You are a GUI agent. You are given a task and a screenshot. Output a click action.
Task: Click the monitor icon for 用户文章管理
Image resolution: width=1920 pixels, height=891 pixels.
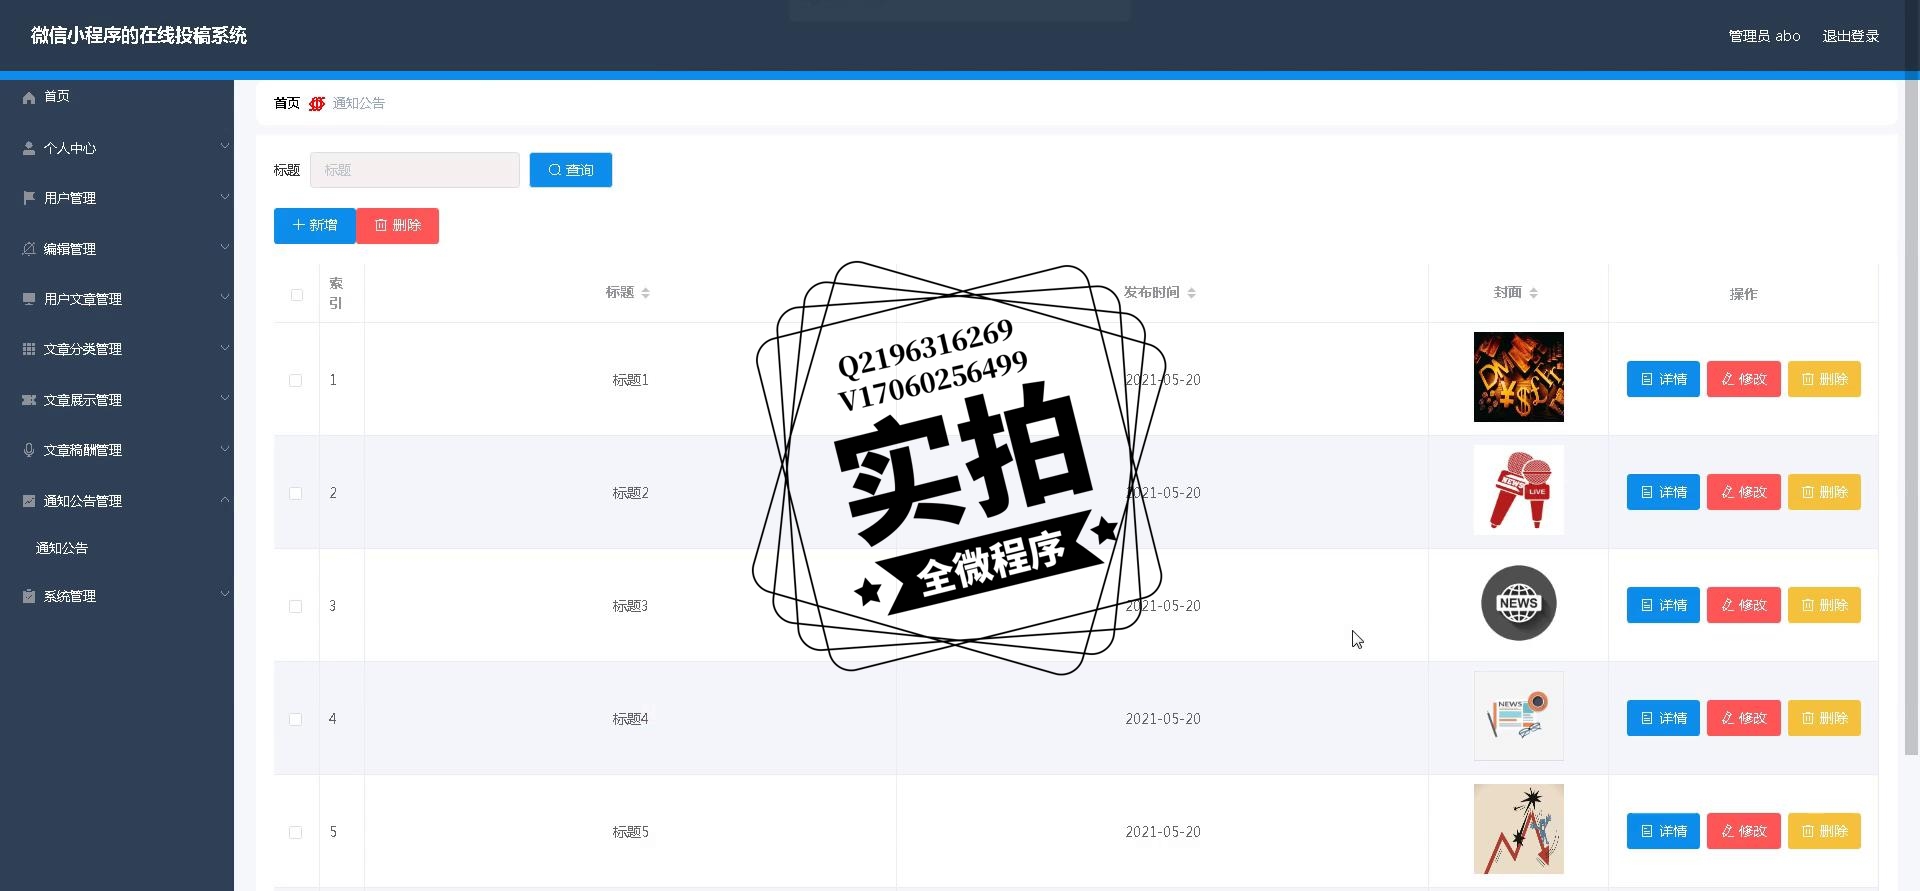coord(29,299)
